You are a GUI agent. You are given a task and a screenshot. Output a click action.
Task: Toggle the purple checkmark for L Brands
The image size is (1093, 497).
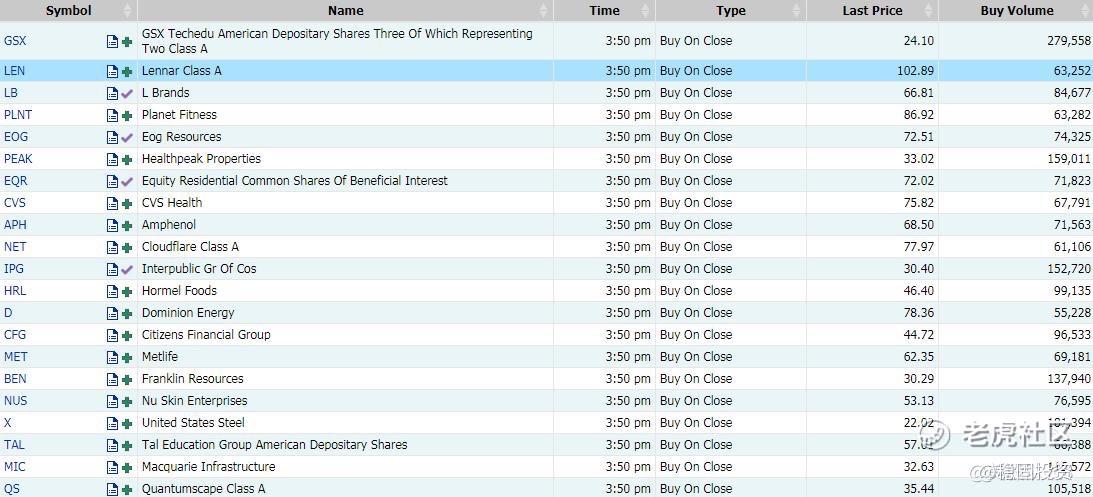[x=127, y=93]
